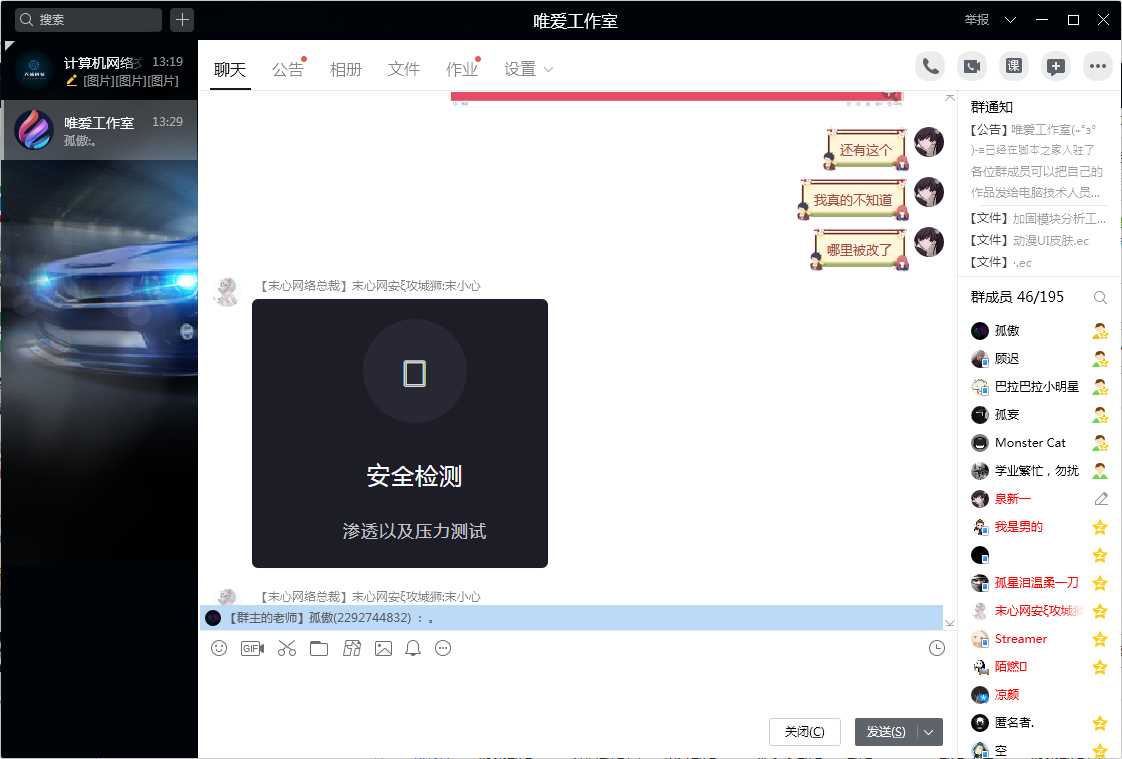Open send options arrow beside 发送
The height and width of the screenshot is (759, 1122).
click(929, 732)
